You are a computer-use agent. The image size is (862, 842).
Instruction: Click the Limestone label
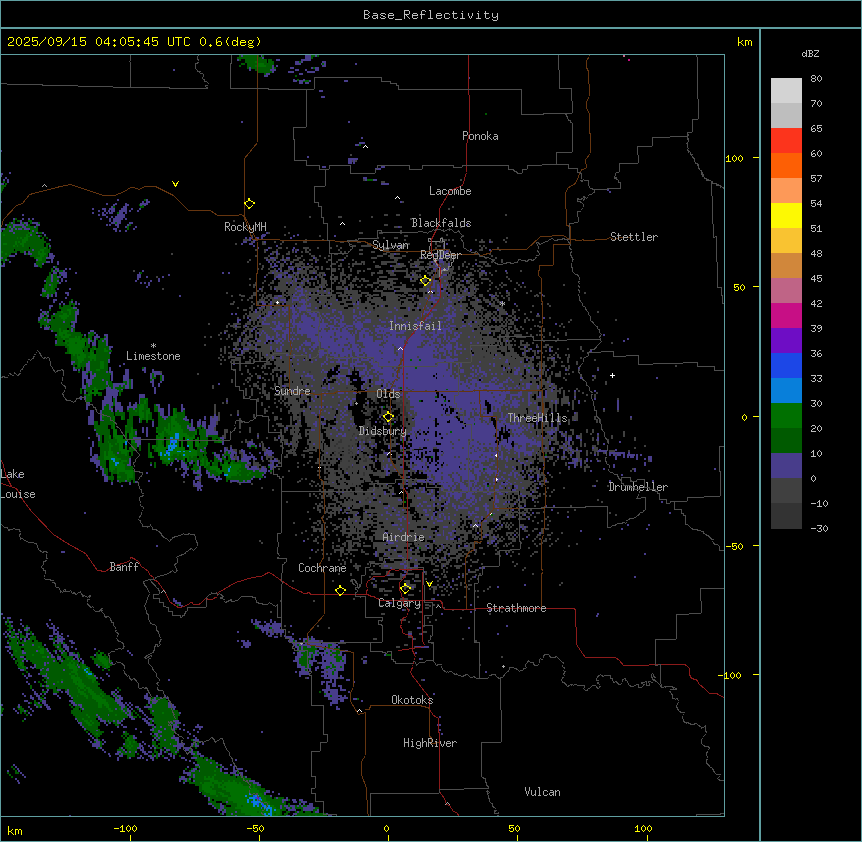click(153, 356)
